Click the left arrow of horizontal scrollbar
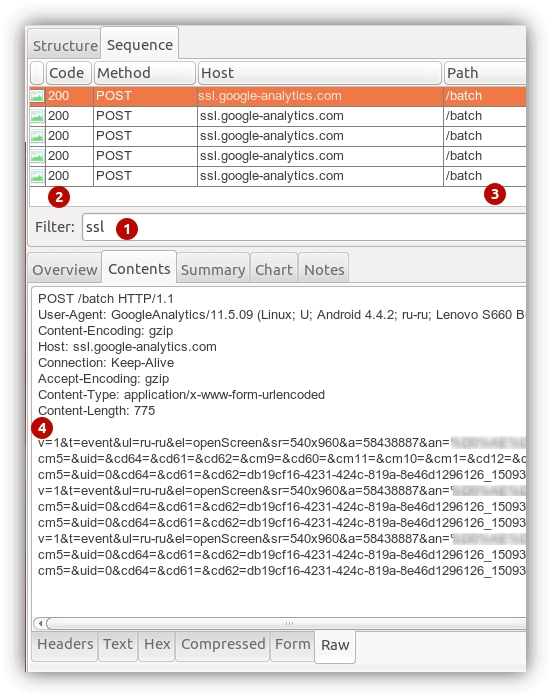This screenshot has width=551, height=697. pos(40,623)
